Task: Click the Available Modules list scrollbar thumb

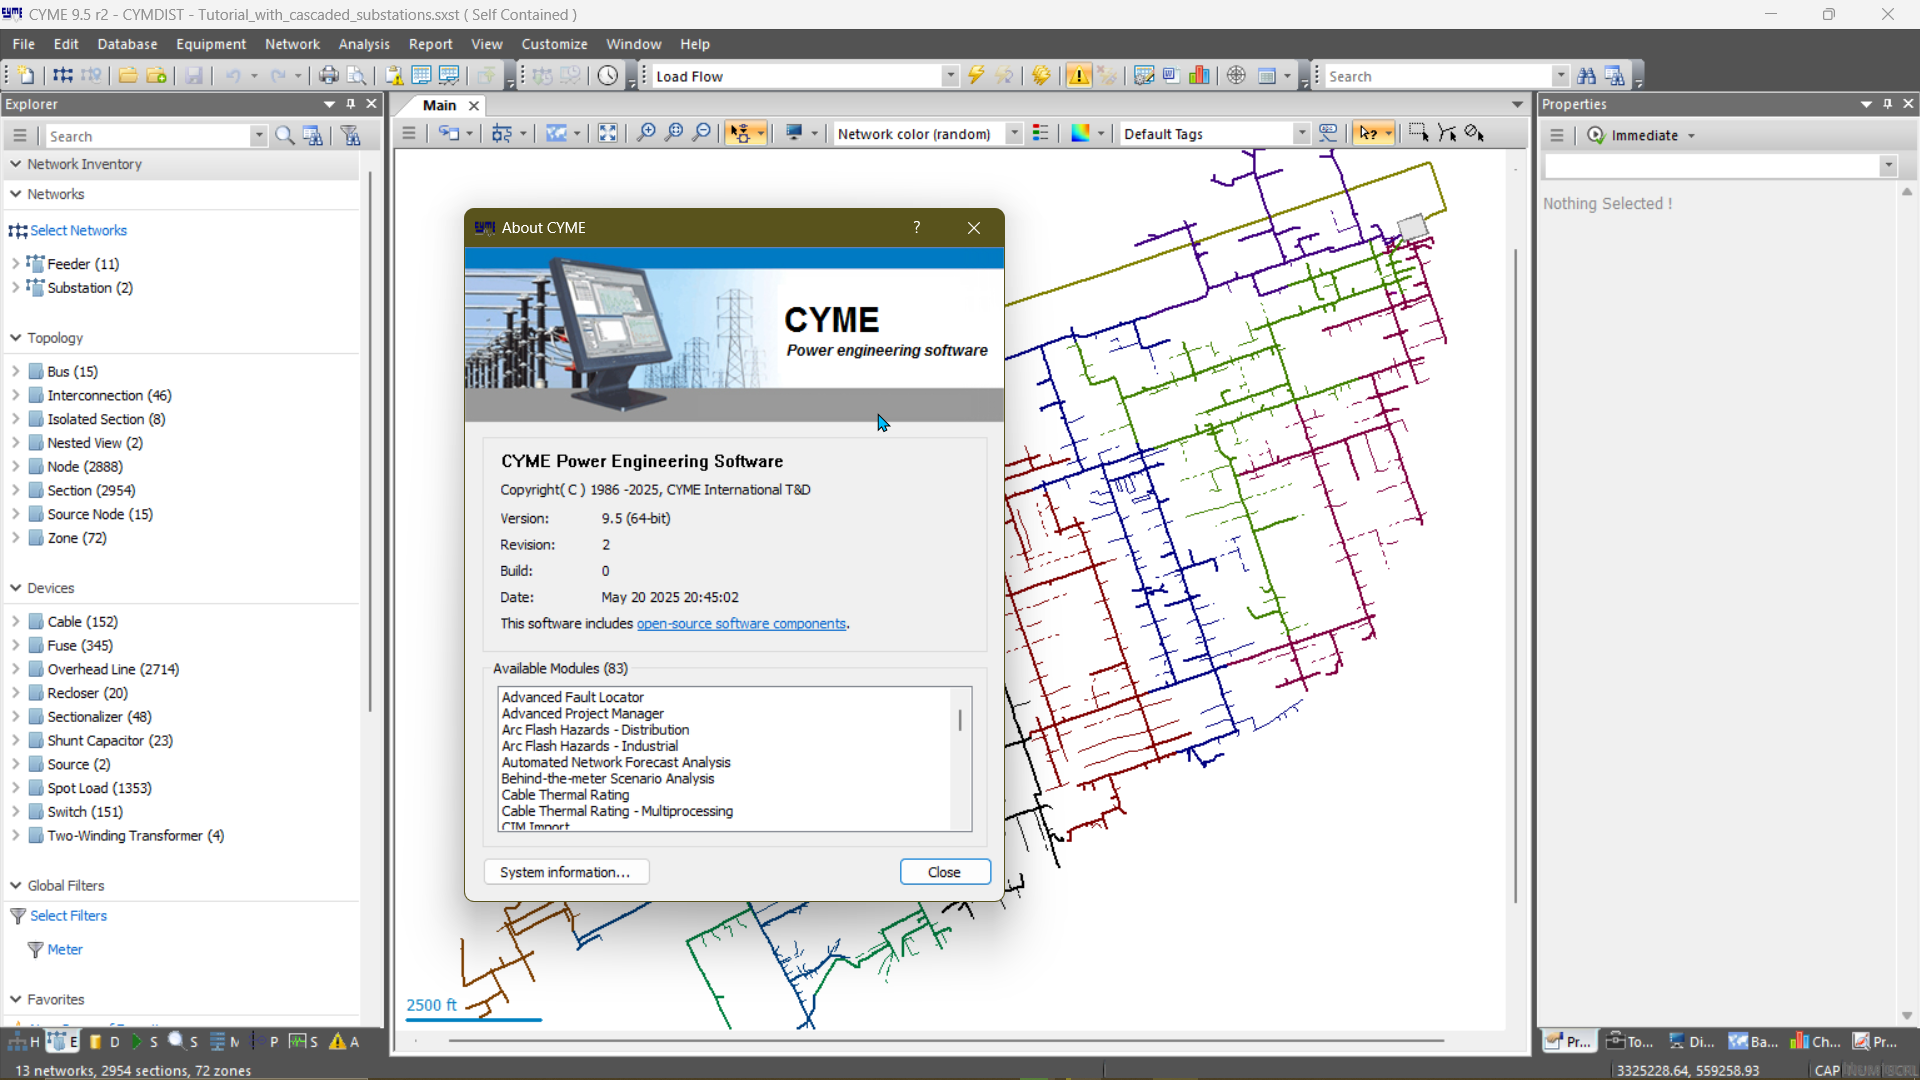Action: point(960,720)
